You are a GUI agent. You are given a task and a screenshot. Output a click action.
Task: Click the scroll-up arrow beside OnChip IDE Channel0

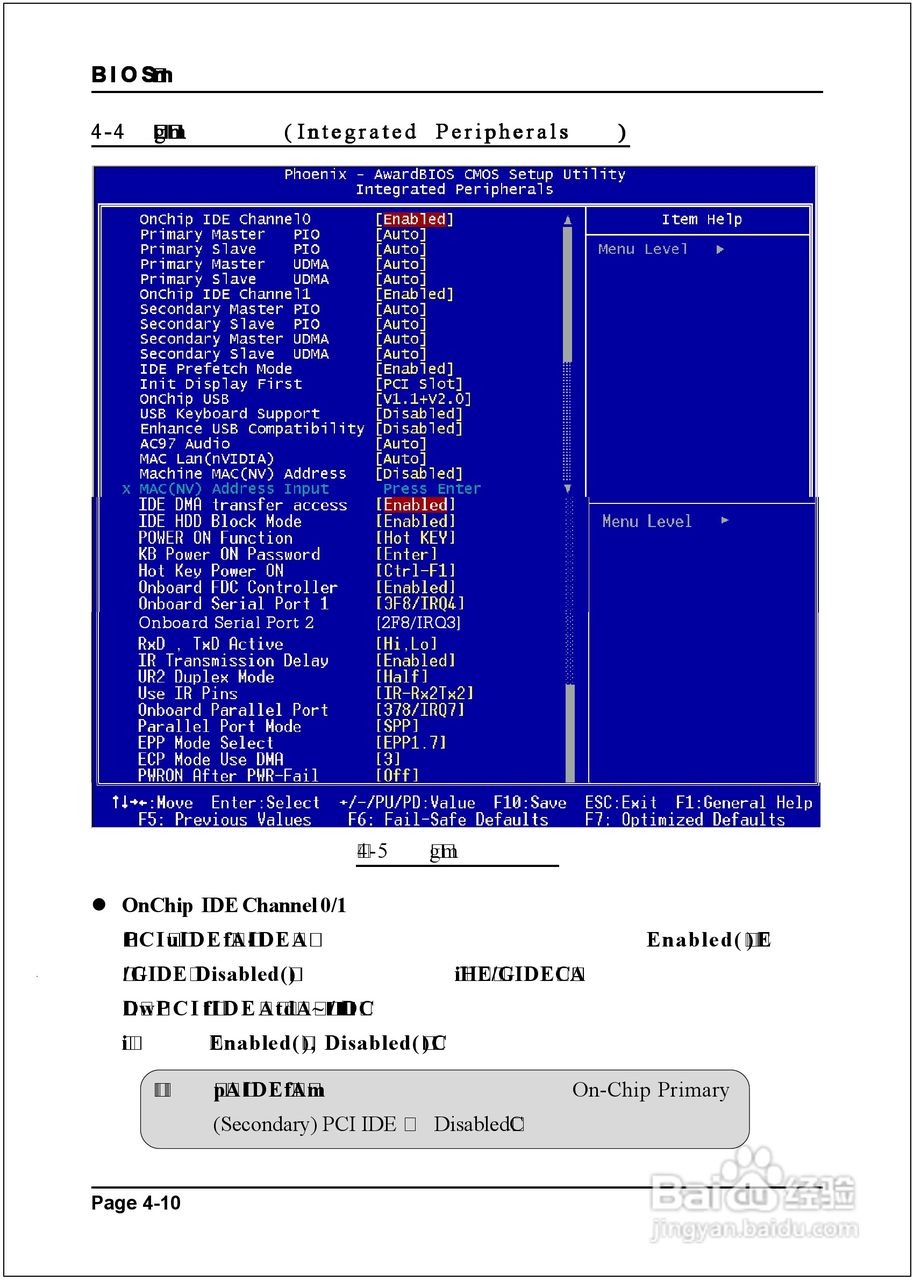pos(568,219)
